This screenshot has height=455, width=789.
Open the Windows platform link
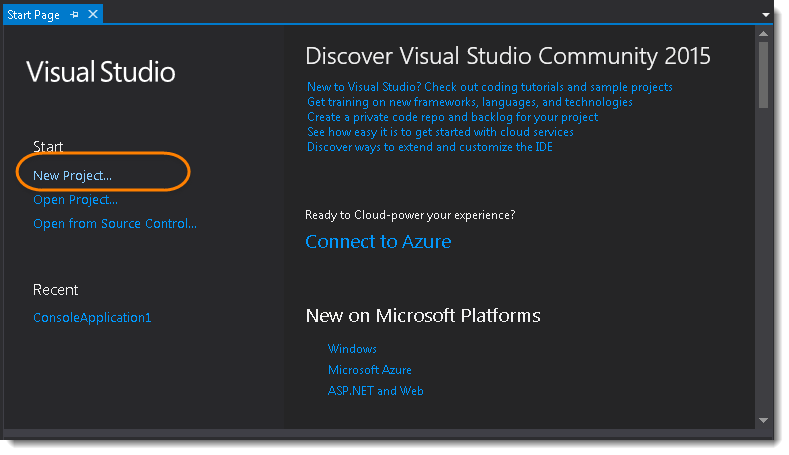pos(352,349)
